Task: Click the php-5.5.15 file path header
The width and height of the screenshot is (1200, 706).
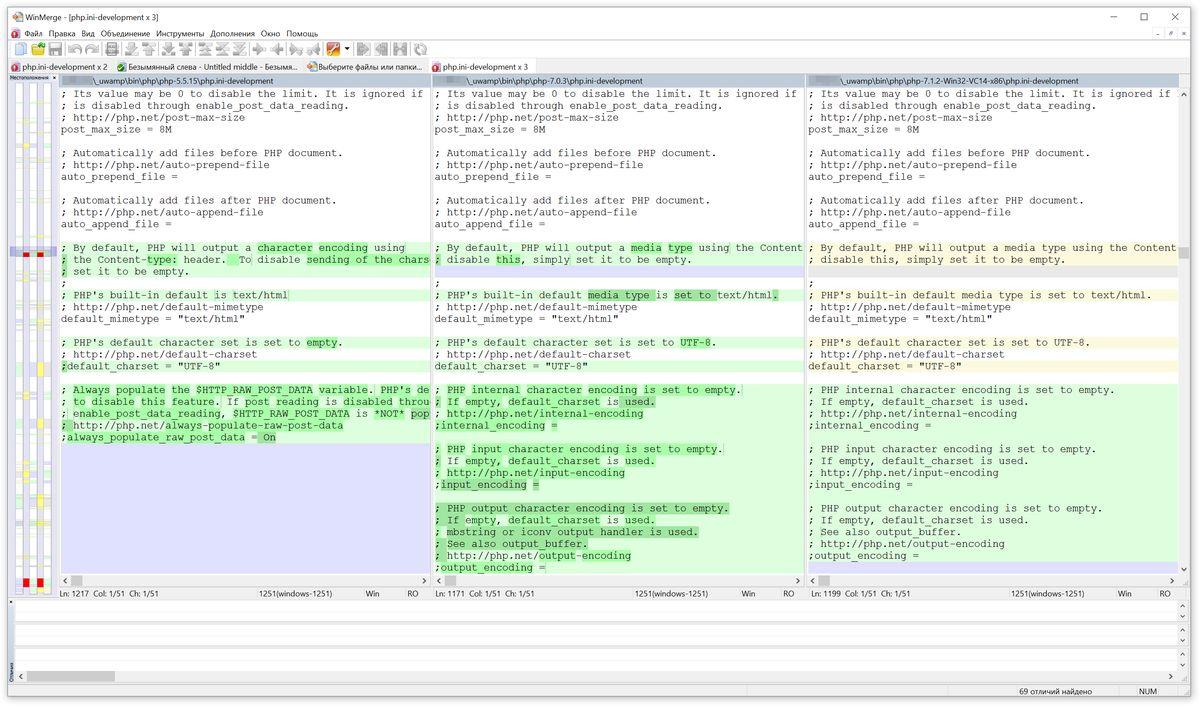Action: [245, 80]
